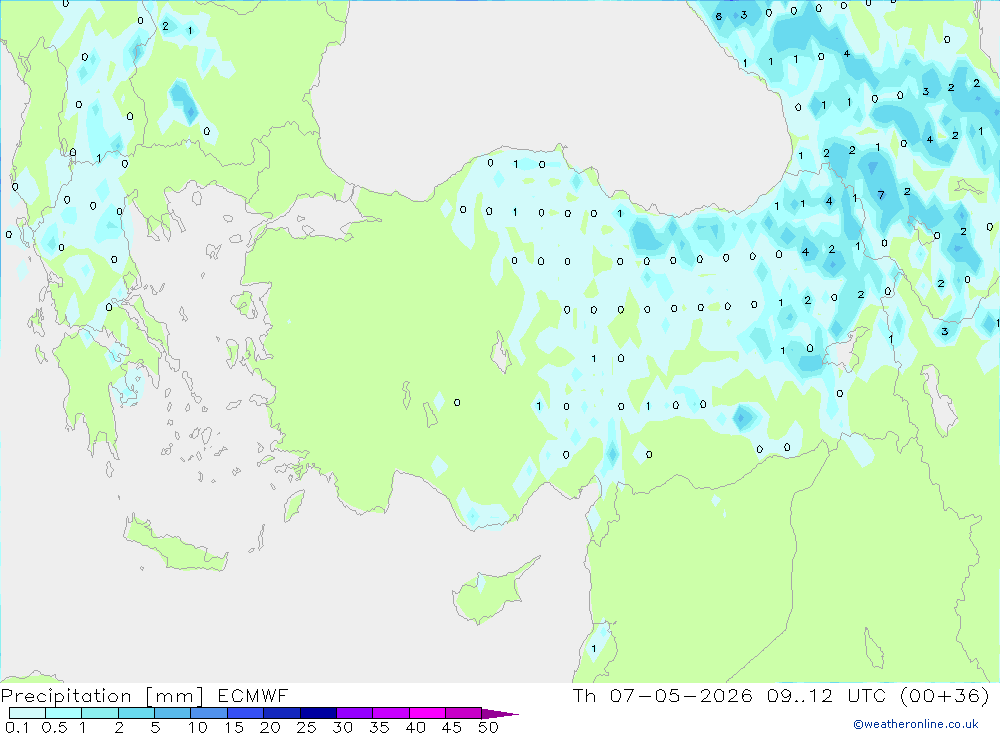Click the '40' legend scale label
This screenshot has height=733, width=1000.
[416, 727]
